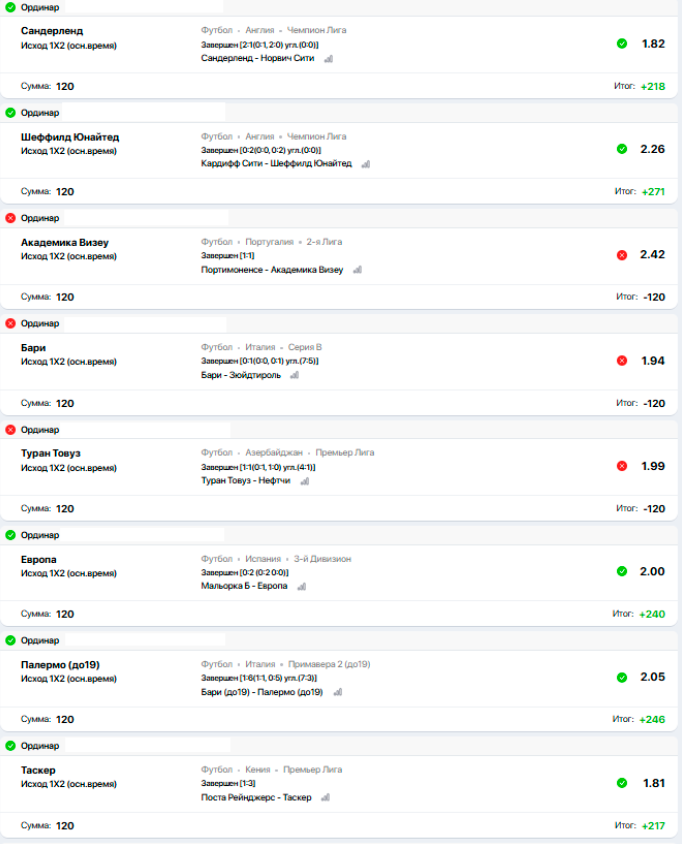Select the Шеффилд Юнайтед bet title
The image size is (682, 844).
click(x=70, y=137)
